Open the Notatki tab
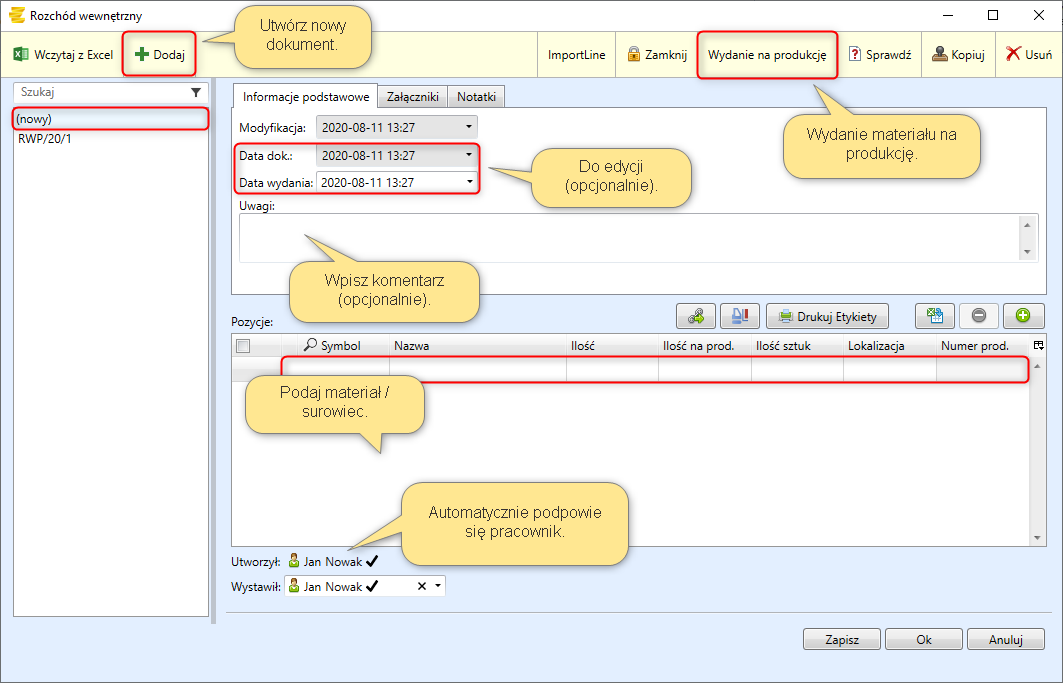Viewport: 1063px width, 683px height. coord(477,97)
